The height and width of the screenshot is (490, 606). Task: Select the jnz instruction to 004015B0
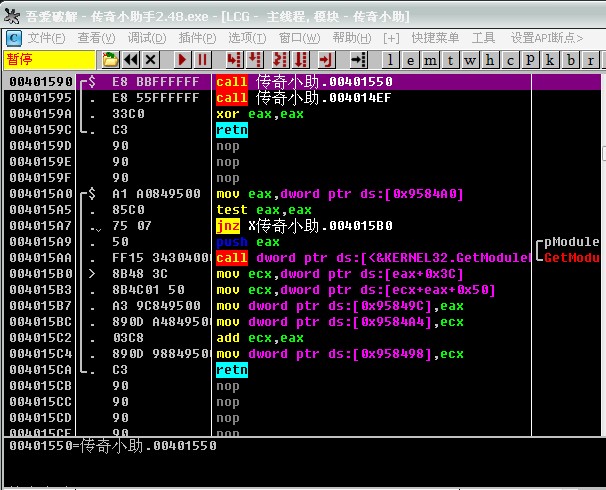(304, 226)
